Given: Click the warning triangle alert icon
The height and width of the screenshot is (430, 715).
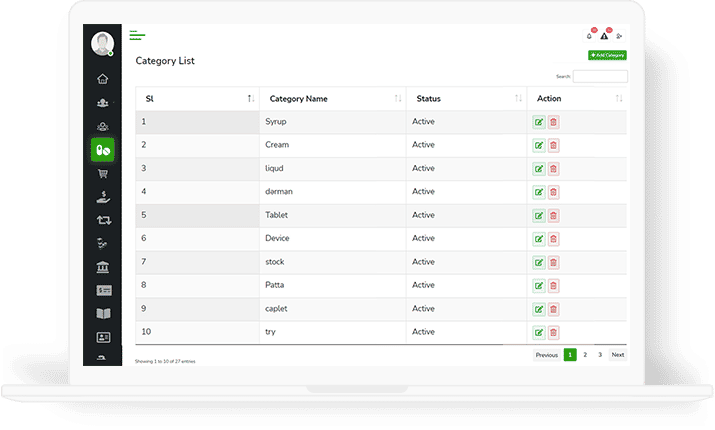Looking at the screenshot, I should pyautogui.click(x=604, y=36).
